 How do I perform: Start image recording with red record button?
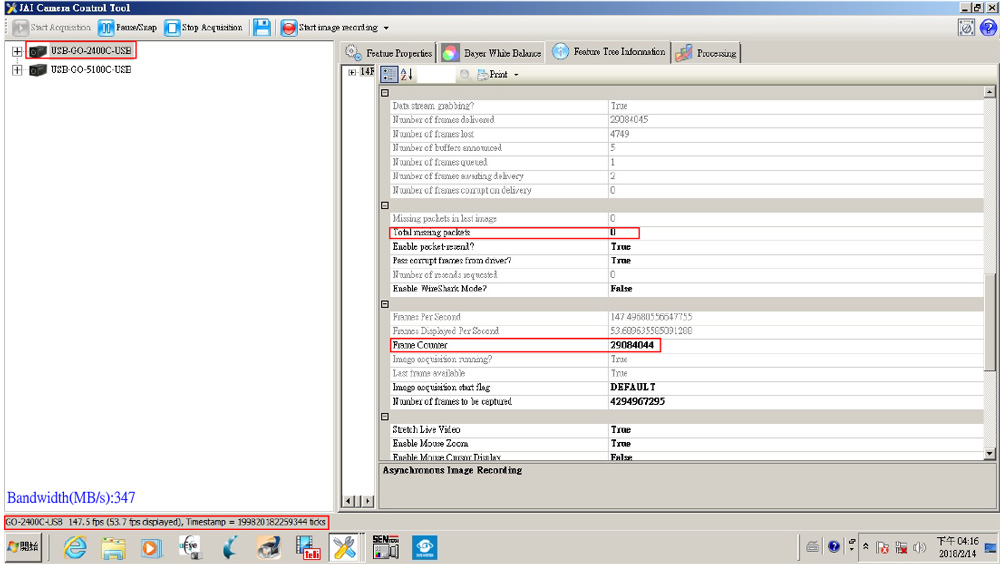[x=288, y=28]
